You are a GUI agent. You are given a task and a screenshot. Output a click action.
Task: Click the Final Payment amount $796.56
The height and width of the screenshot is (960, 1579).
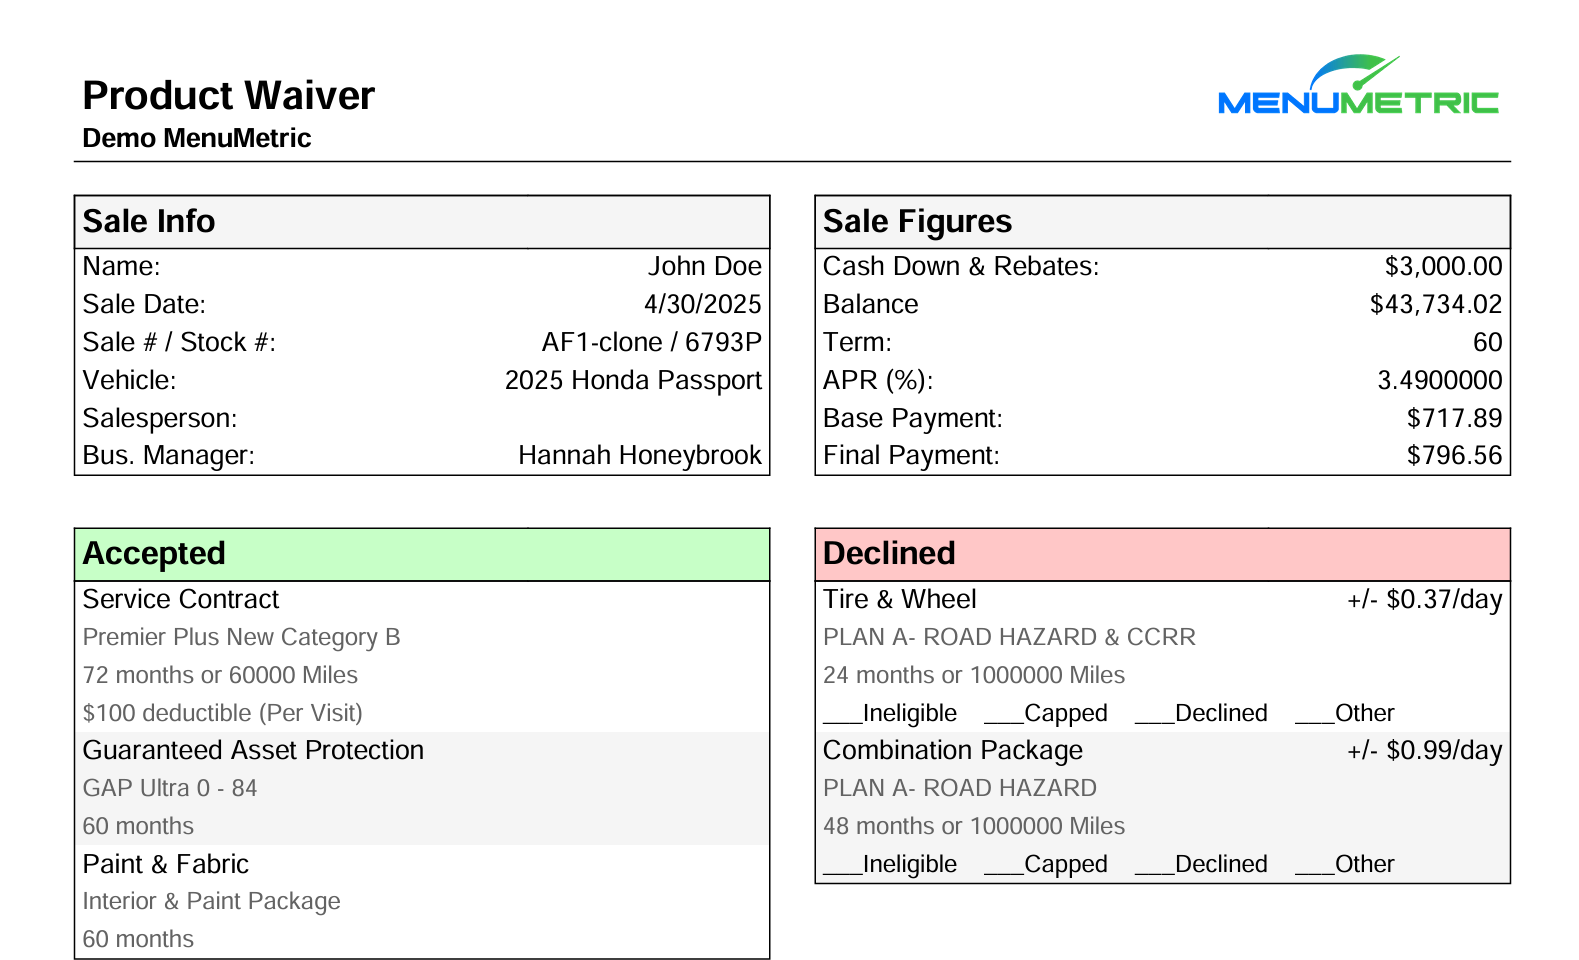[1454, 456]
